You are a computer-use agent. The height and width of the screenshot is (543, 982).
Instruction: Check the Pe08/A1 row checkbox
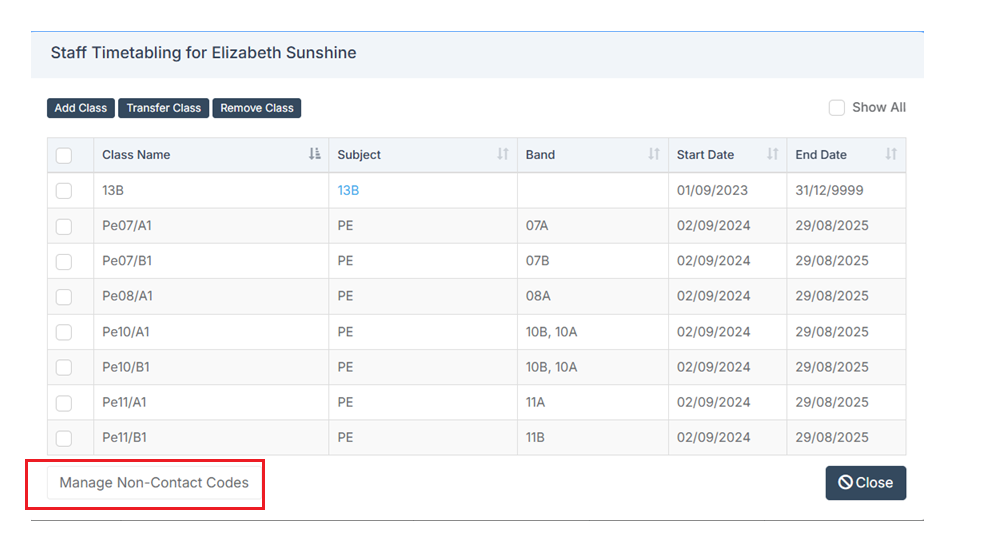point(64,297)
